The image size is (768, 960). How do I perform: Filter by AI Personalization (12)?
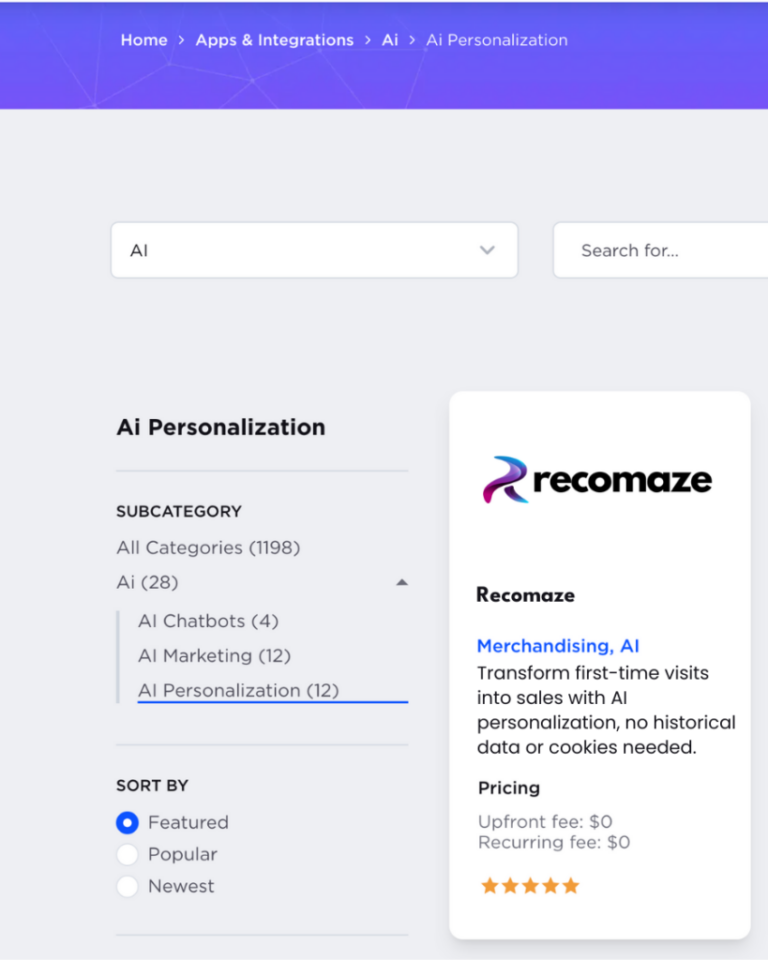(x=238, y=691)
